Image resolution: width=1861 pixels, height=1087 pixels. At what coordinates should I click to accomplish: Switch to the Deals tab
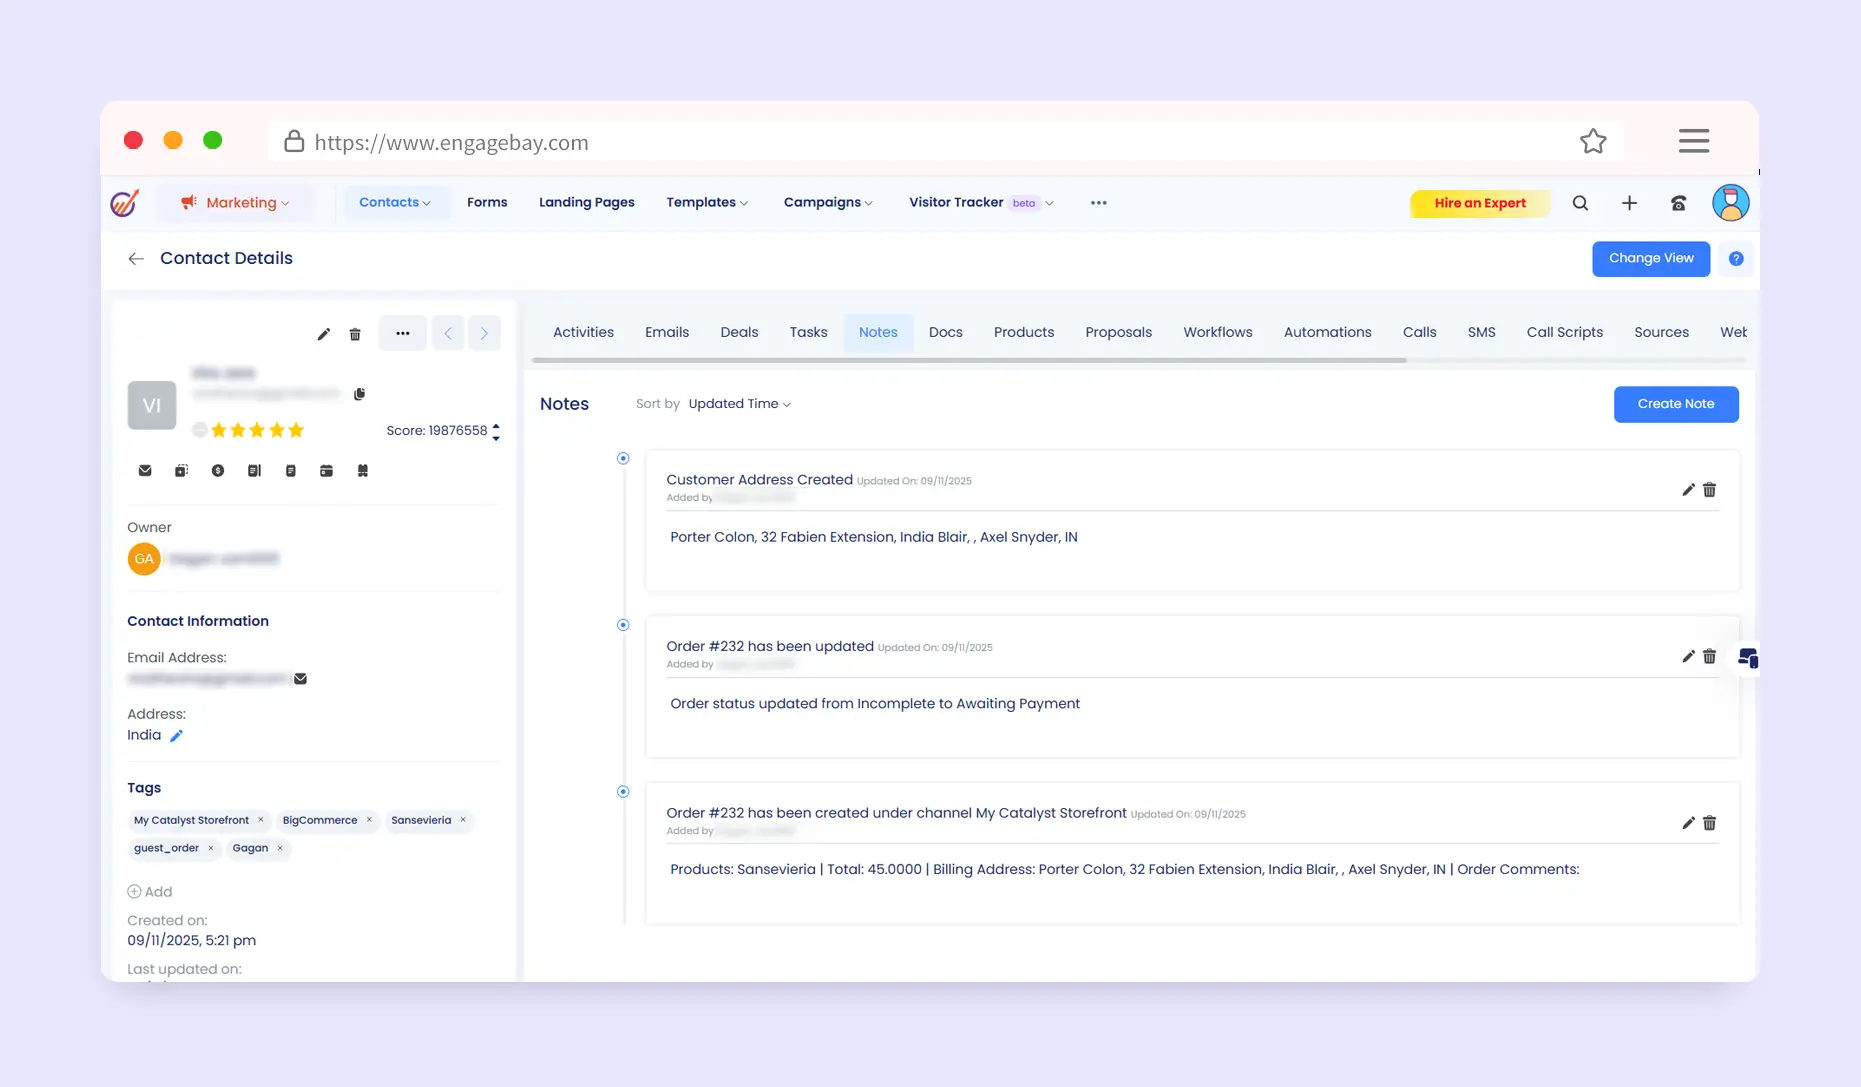coord(739,332)
